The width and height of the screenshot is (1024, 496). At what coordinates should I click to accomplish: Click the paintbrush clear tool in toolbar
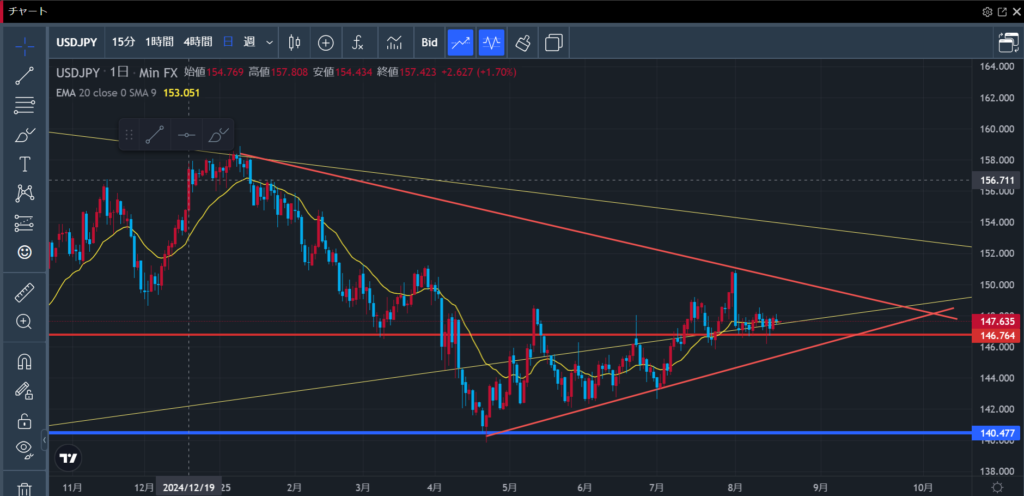(522, 43)
